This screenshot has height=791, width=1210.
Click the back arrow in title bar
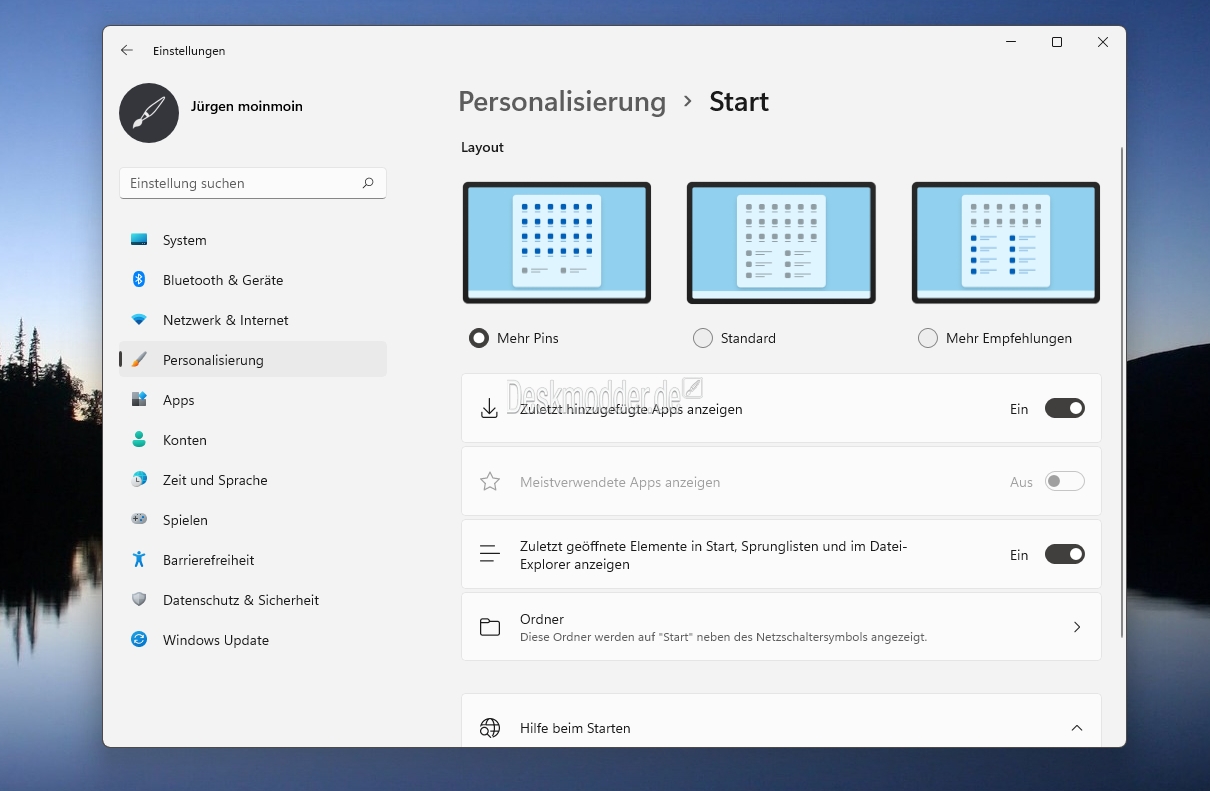click(127, 50)
